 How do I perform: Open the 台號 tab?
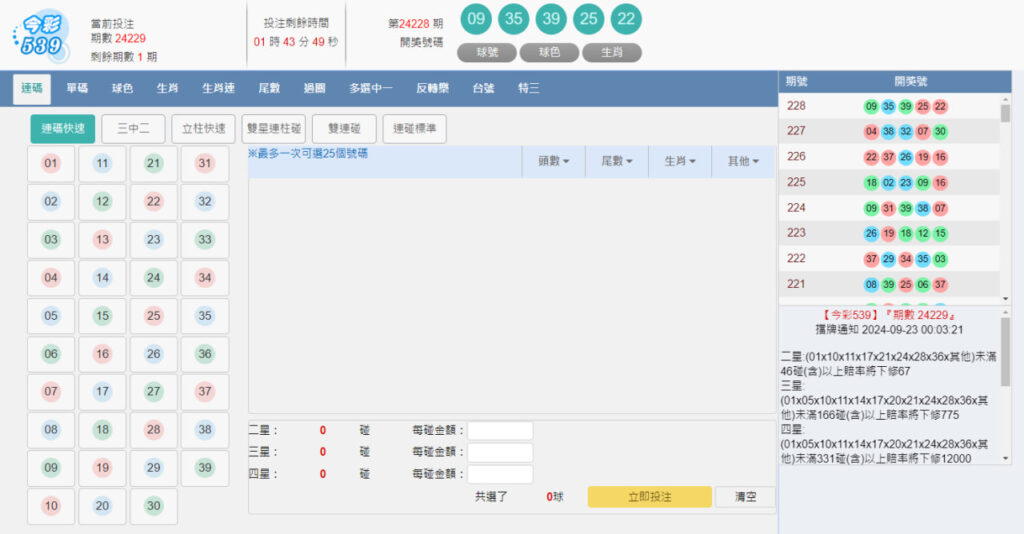484,89
